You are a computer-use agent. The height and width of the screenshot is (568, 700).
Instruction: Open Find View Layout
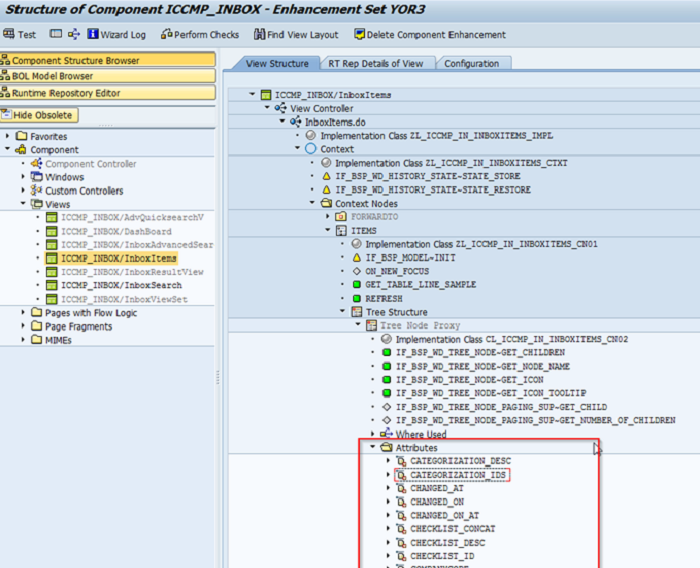(x=296, y=34)
